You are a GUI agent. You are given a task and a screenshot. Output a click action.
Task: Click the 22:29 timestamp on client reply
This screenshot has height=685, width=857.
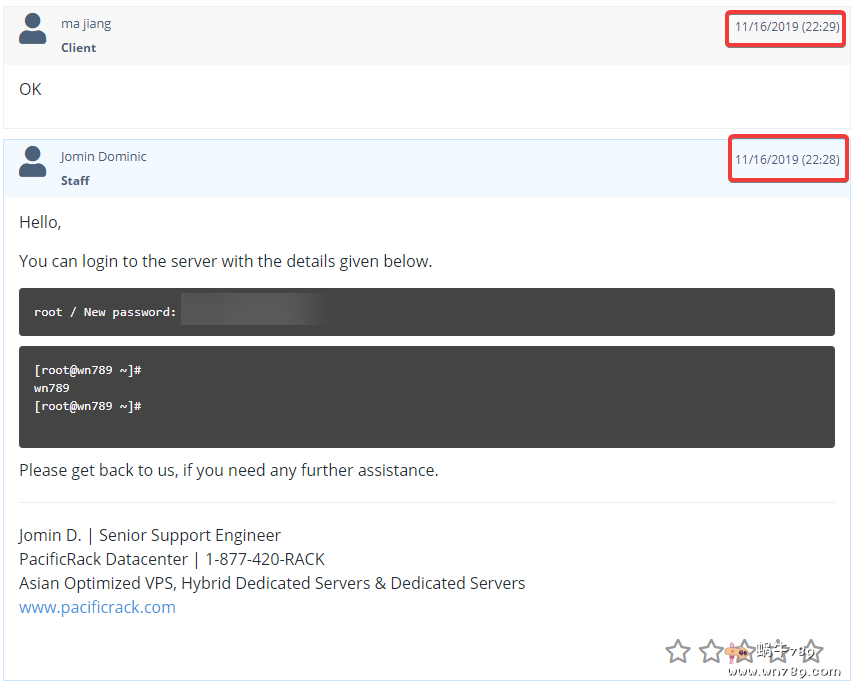(x=787, y=27)
